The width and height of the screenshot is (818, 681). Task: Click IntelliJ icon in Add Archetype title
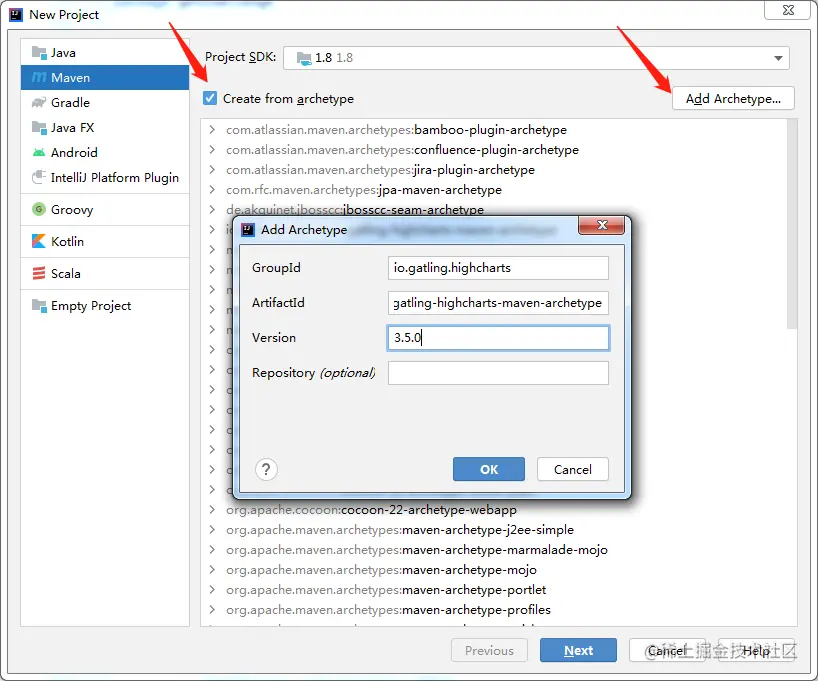248,230
